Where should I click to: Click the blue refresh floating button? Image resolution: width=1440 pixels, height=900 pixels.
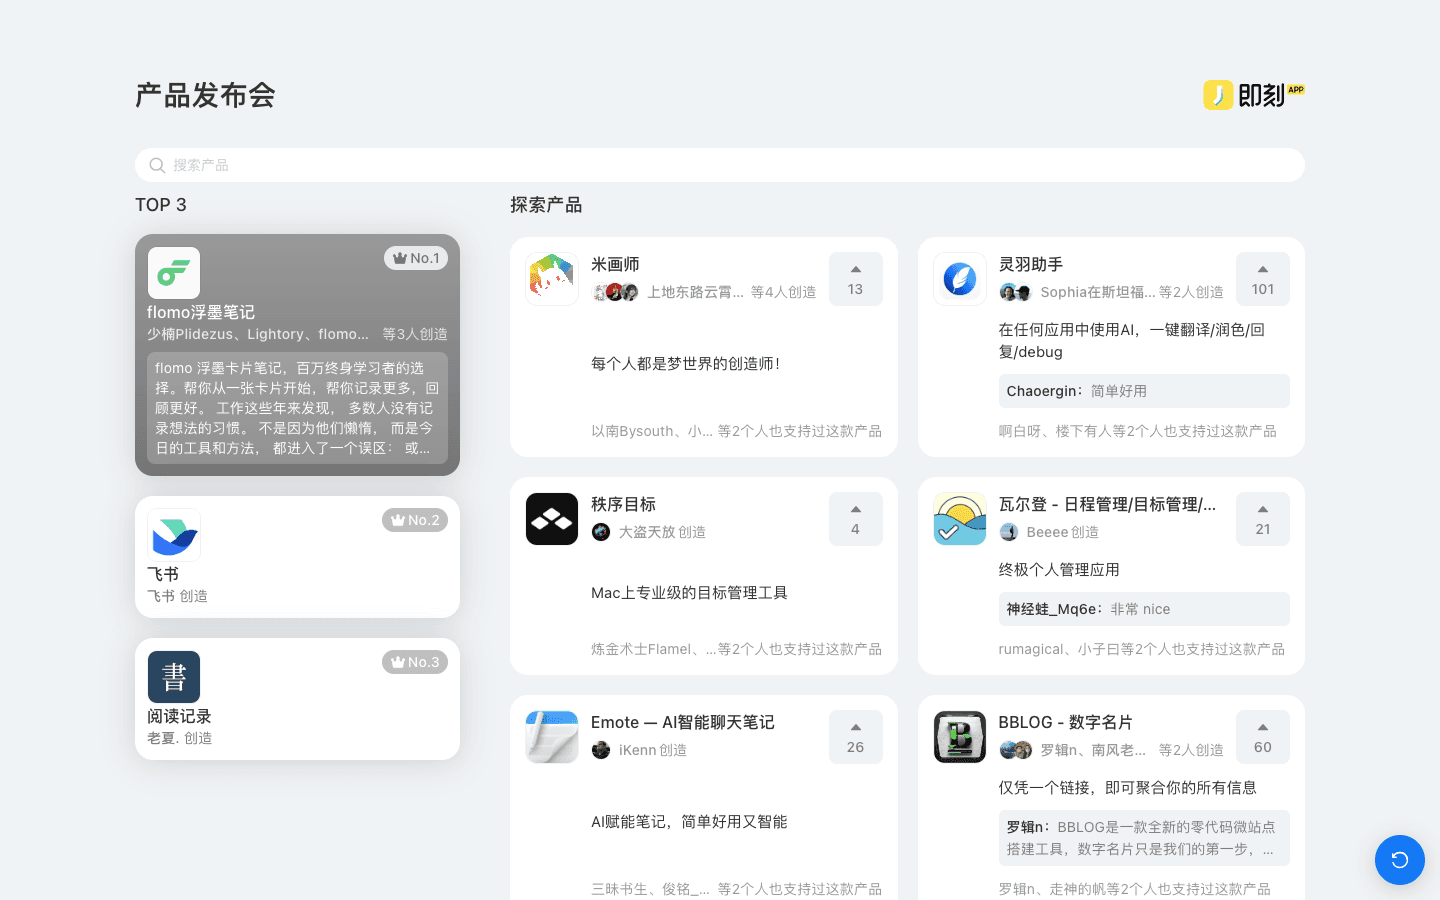click(1400, 860)
